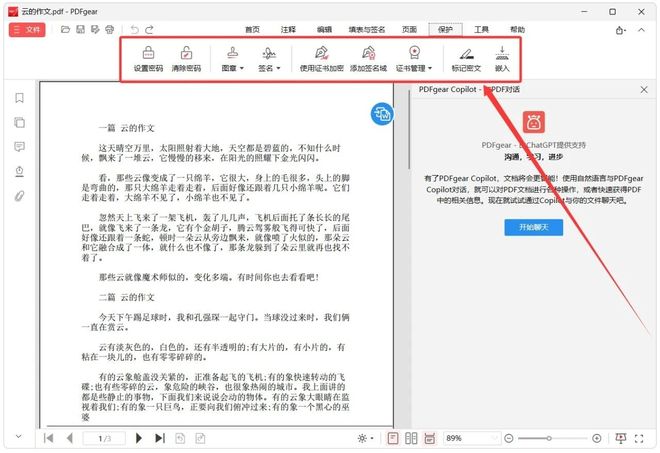Click the document vertical scrollbar
The height and width of the screenshot is (453, 660).
(409, 131)
